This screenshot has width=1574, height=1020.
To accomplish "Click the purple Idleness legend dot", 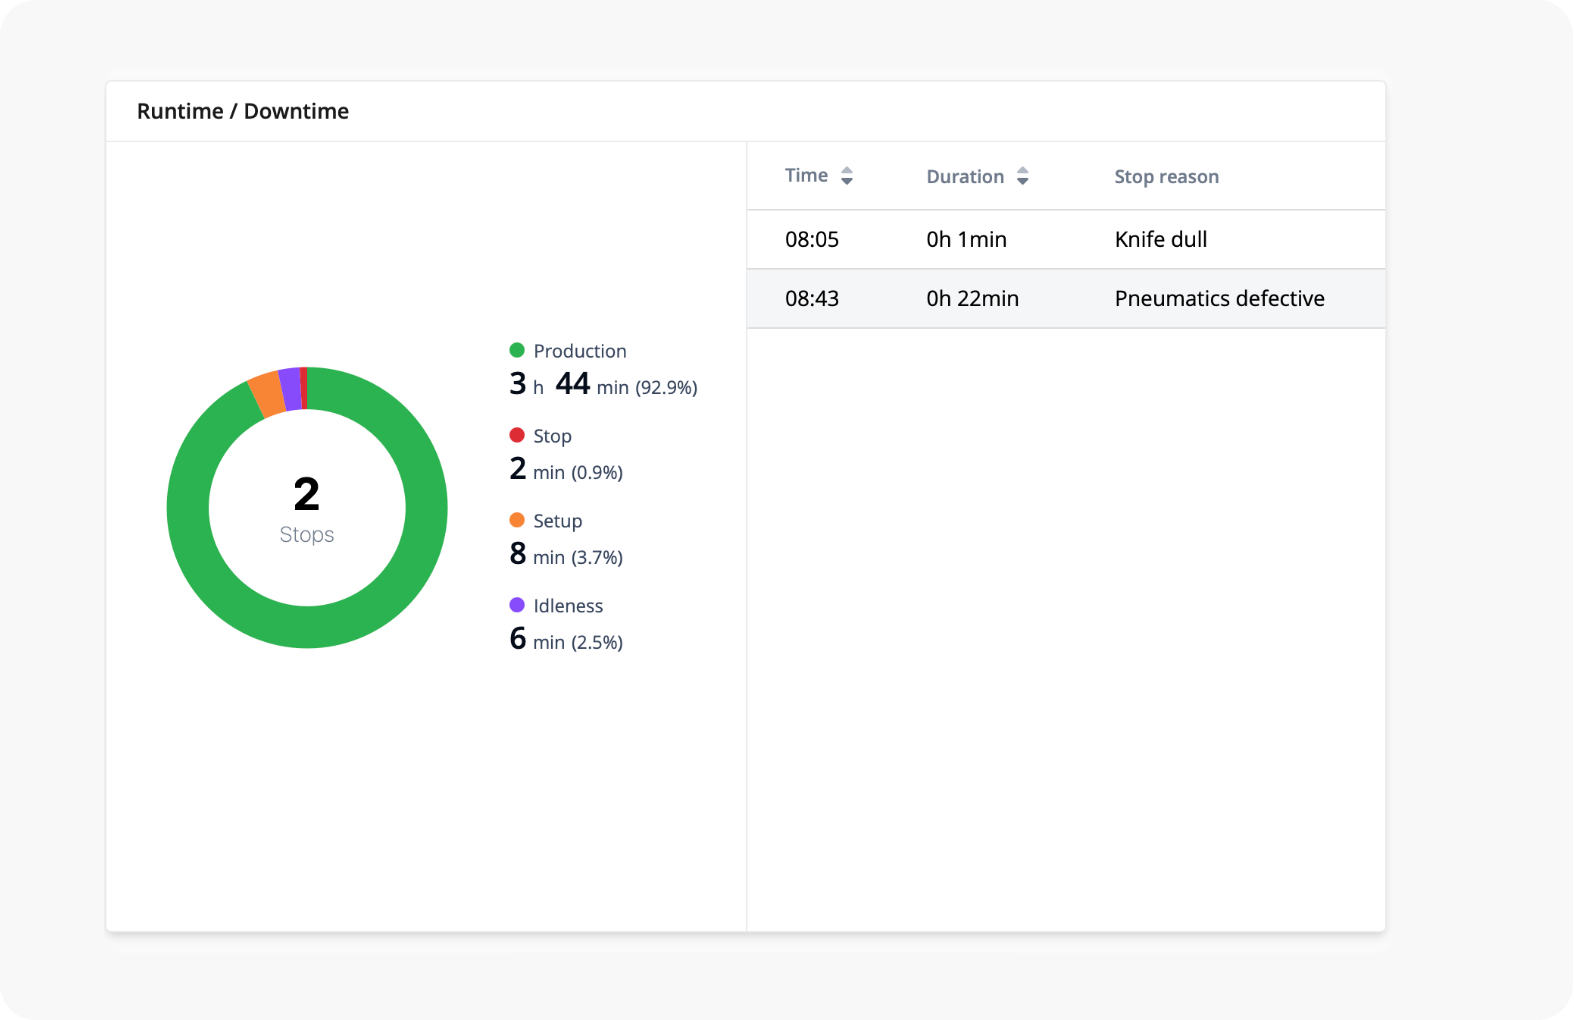I will (x=517, y=605).
